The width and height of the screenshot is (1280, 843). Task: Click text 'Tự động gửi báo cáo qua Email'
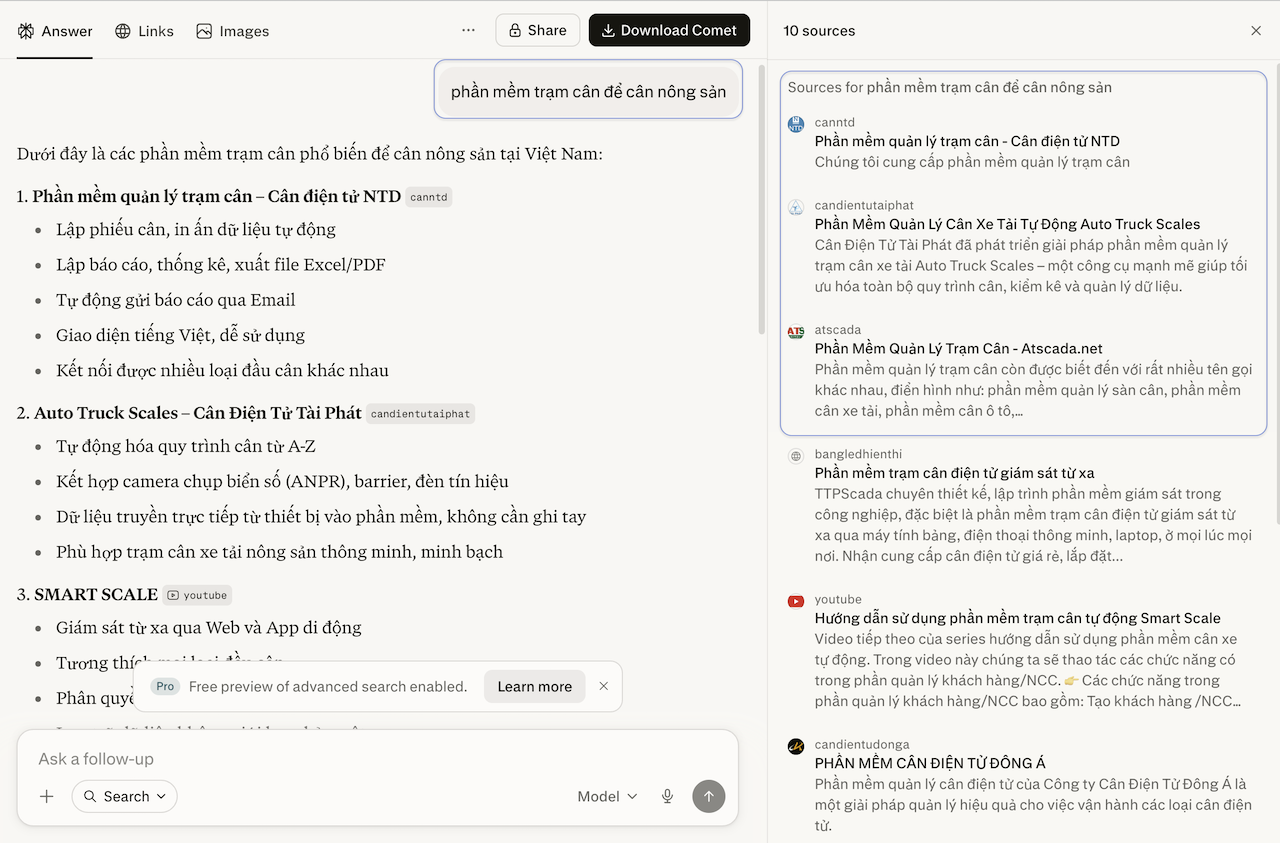pos(176,300)
